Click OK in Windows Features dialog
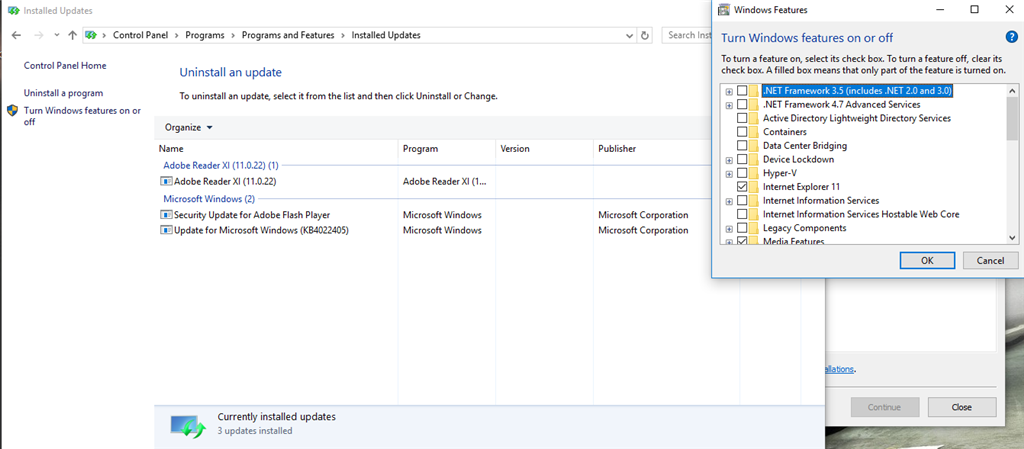The image size is (1024, 449). point(927,260)
